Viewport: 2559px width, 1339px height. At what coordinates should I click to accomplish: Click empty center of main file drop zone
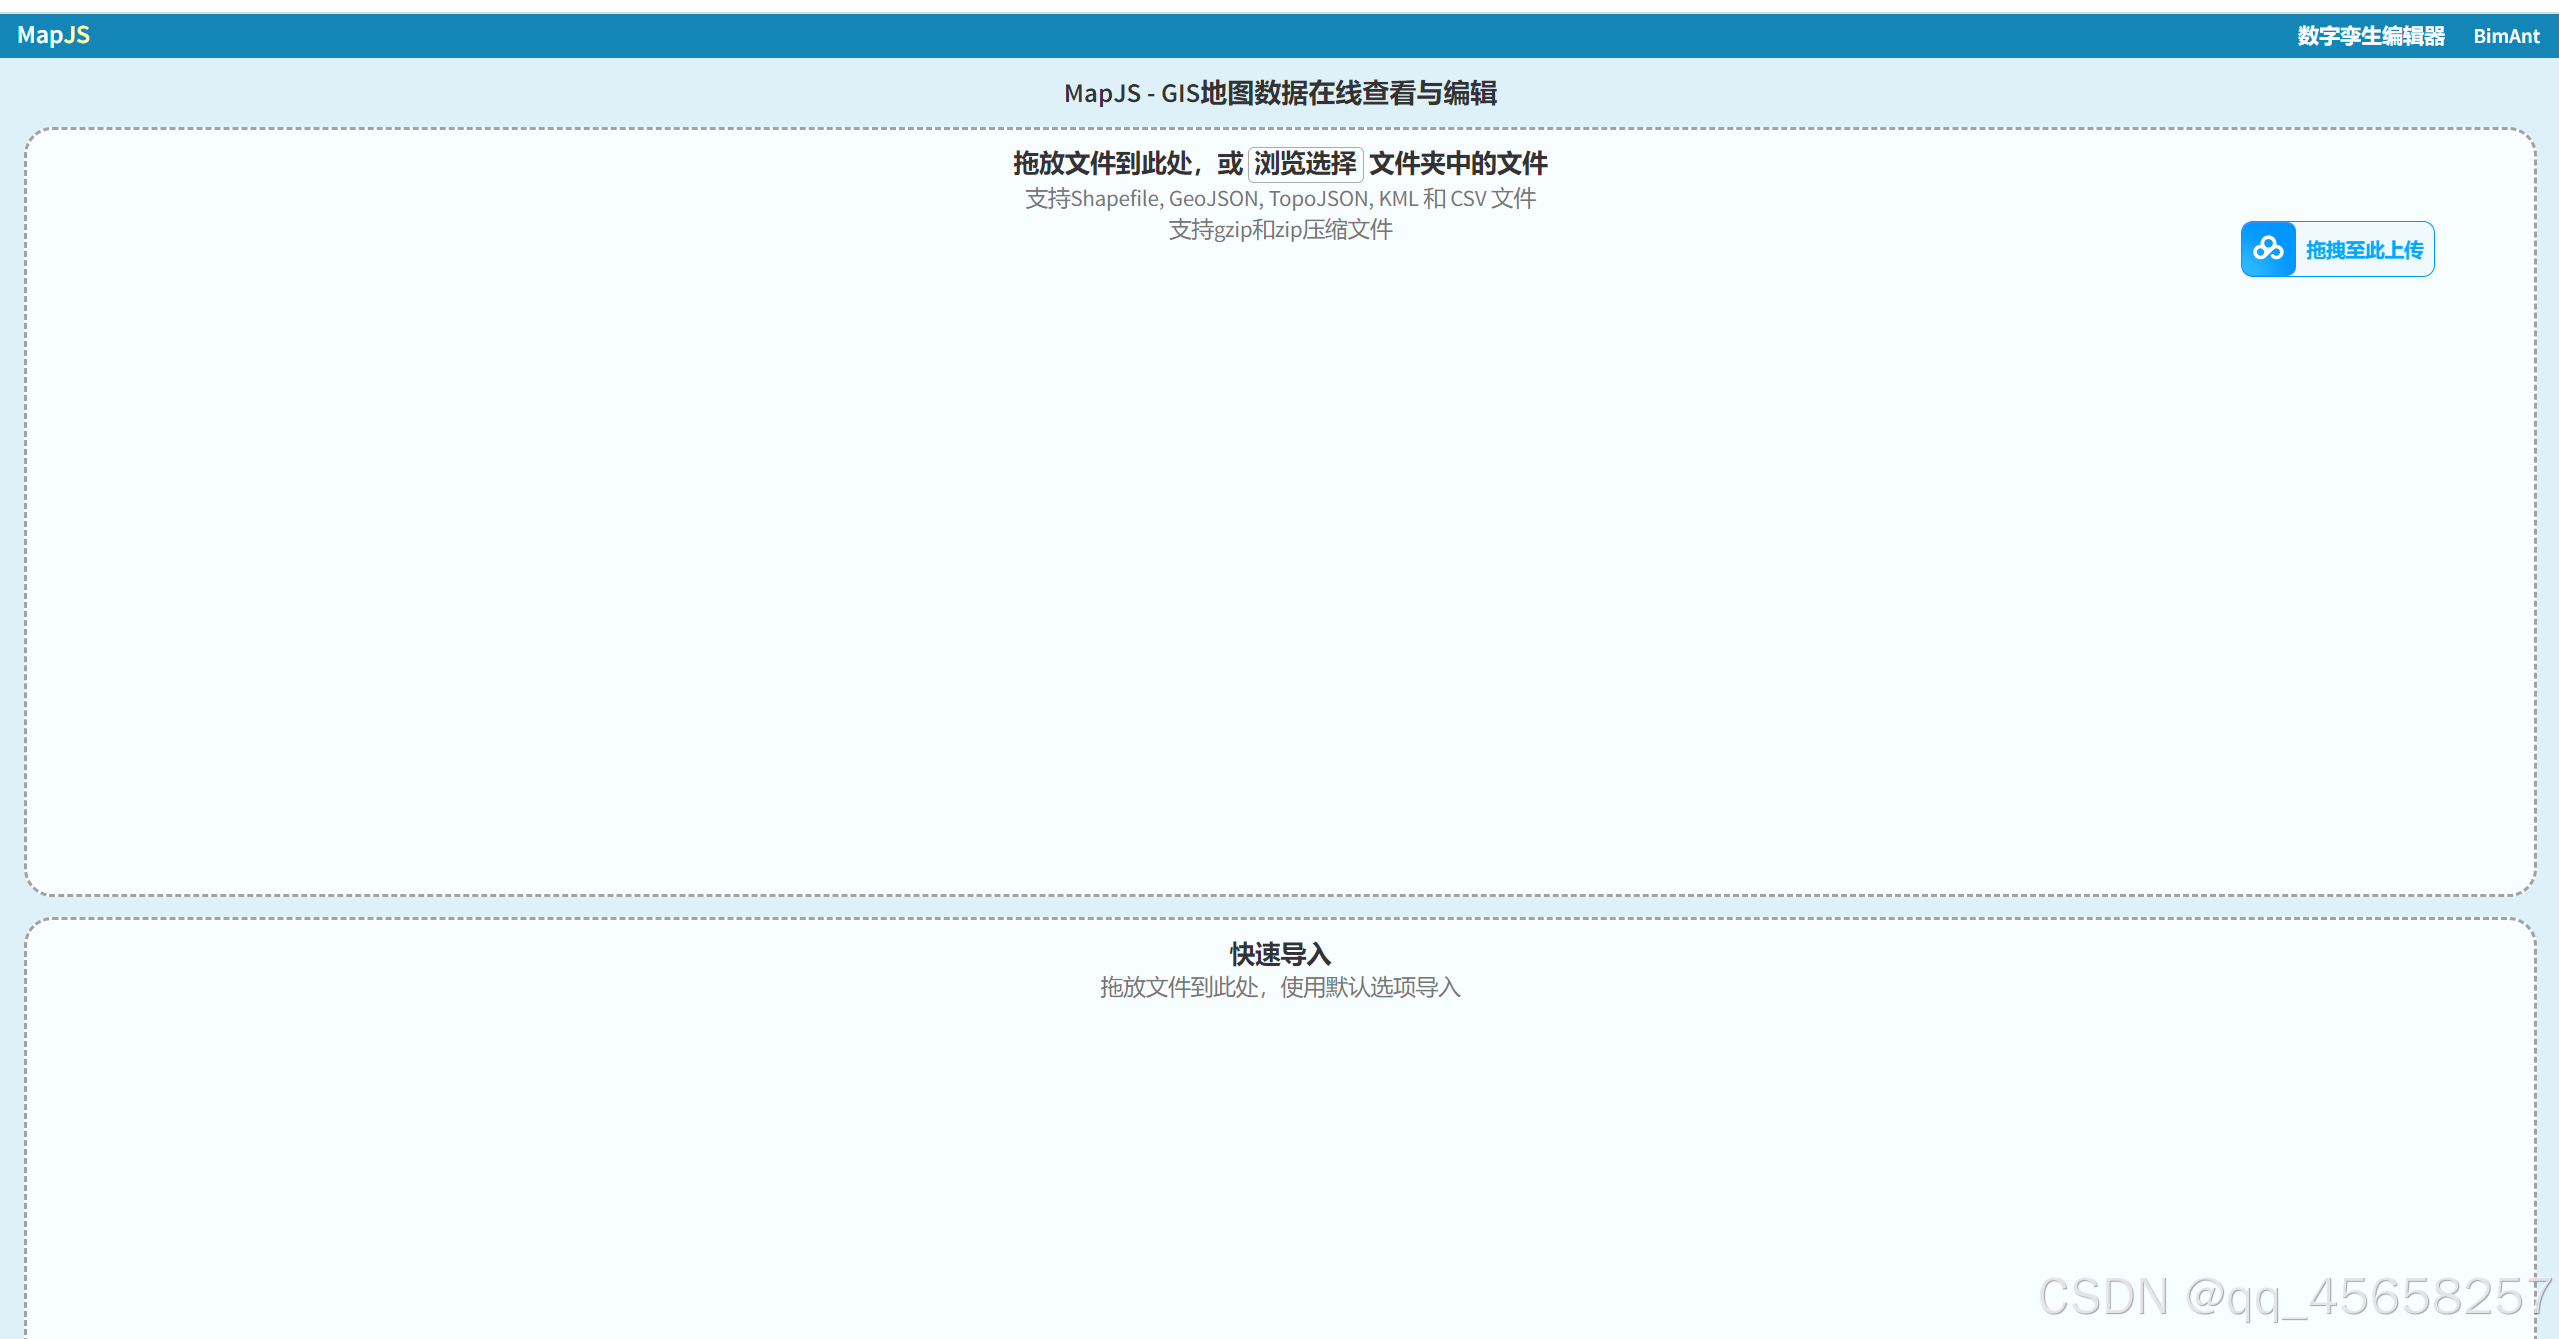pyautogui.click(x=1280, y=560)
